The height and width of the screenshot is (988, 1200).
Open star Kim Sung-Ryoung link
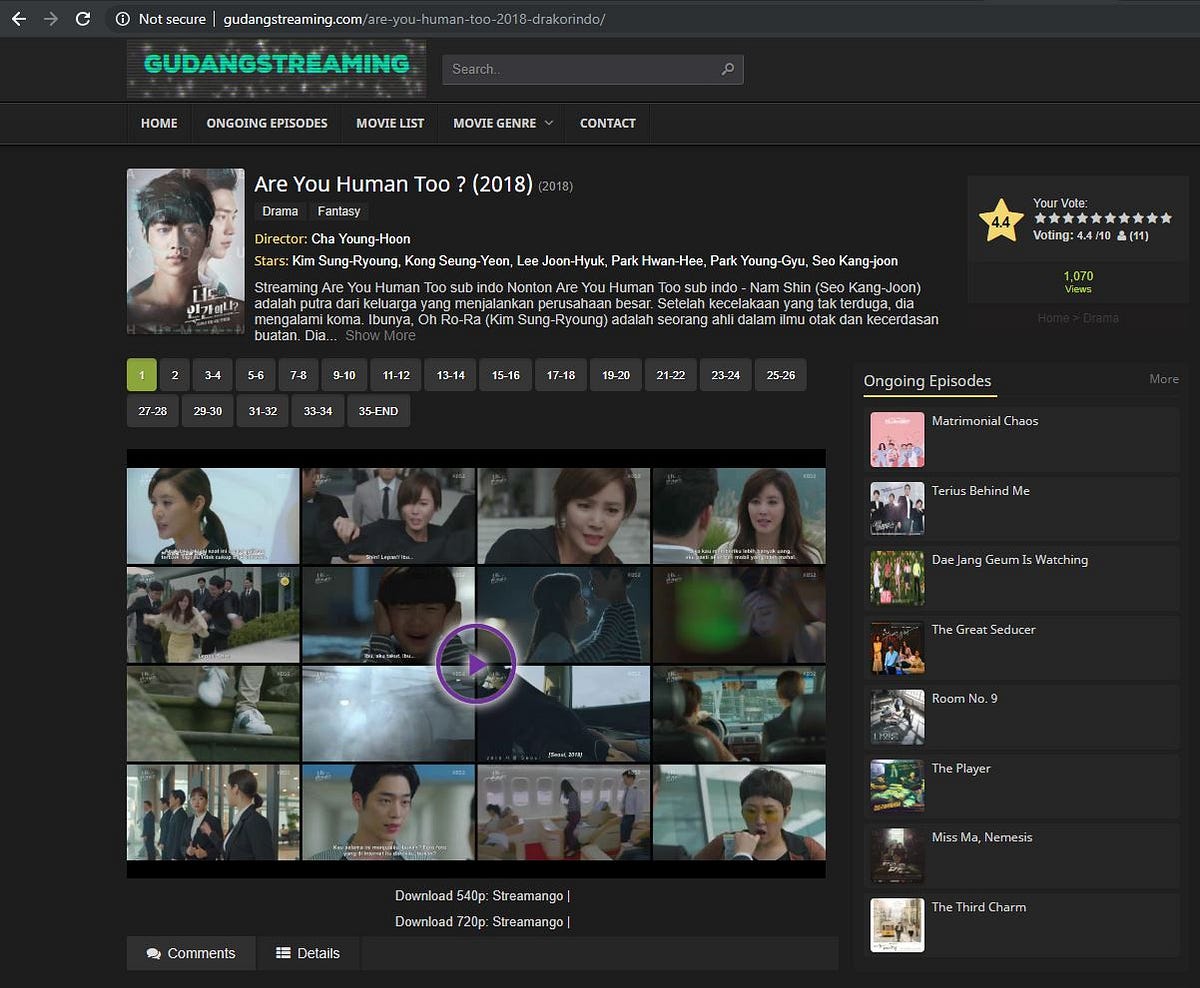(x=346, y=261)
